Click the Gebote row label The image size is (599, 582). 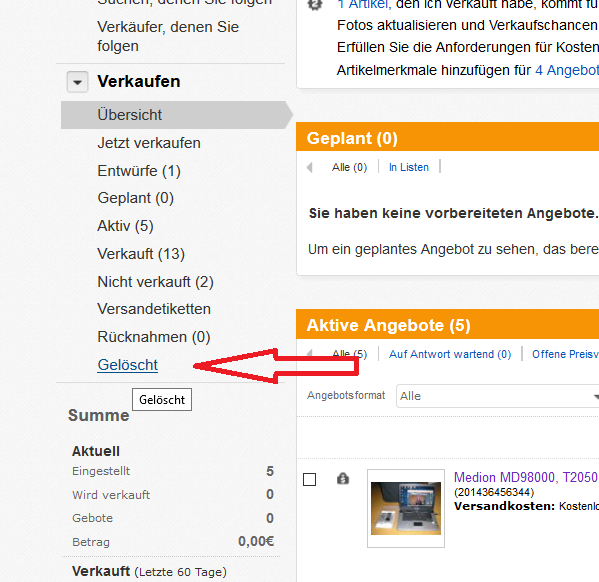[x=92, y=518]
